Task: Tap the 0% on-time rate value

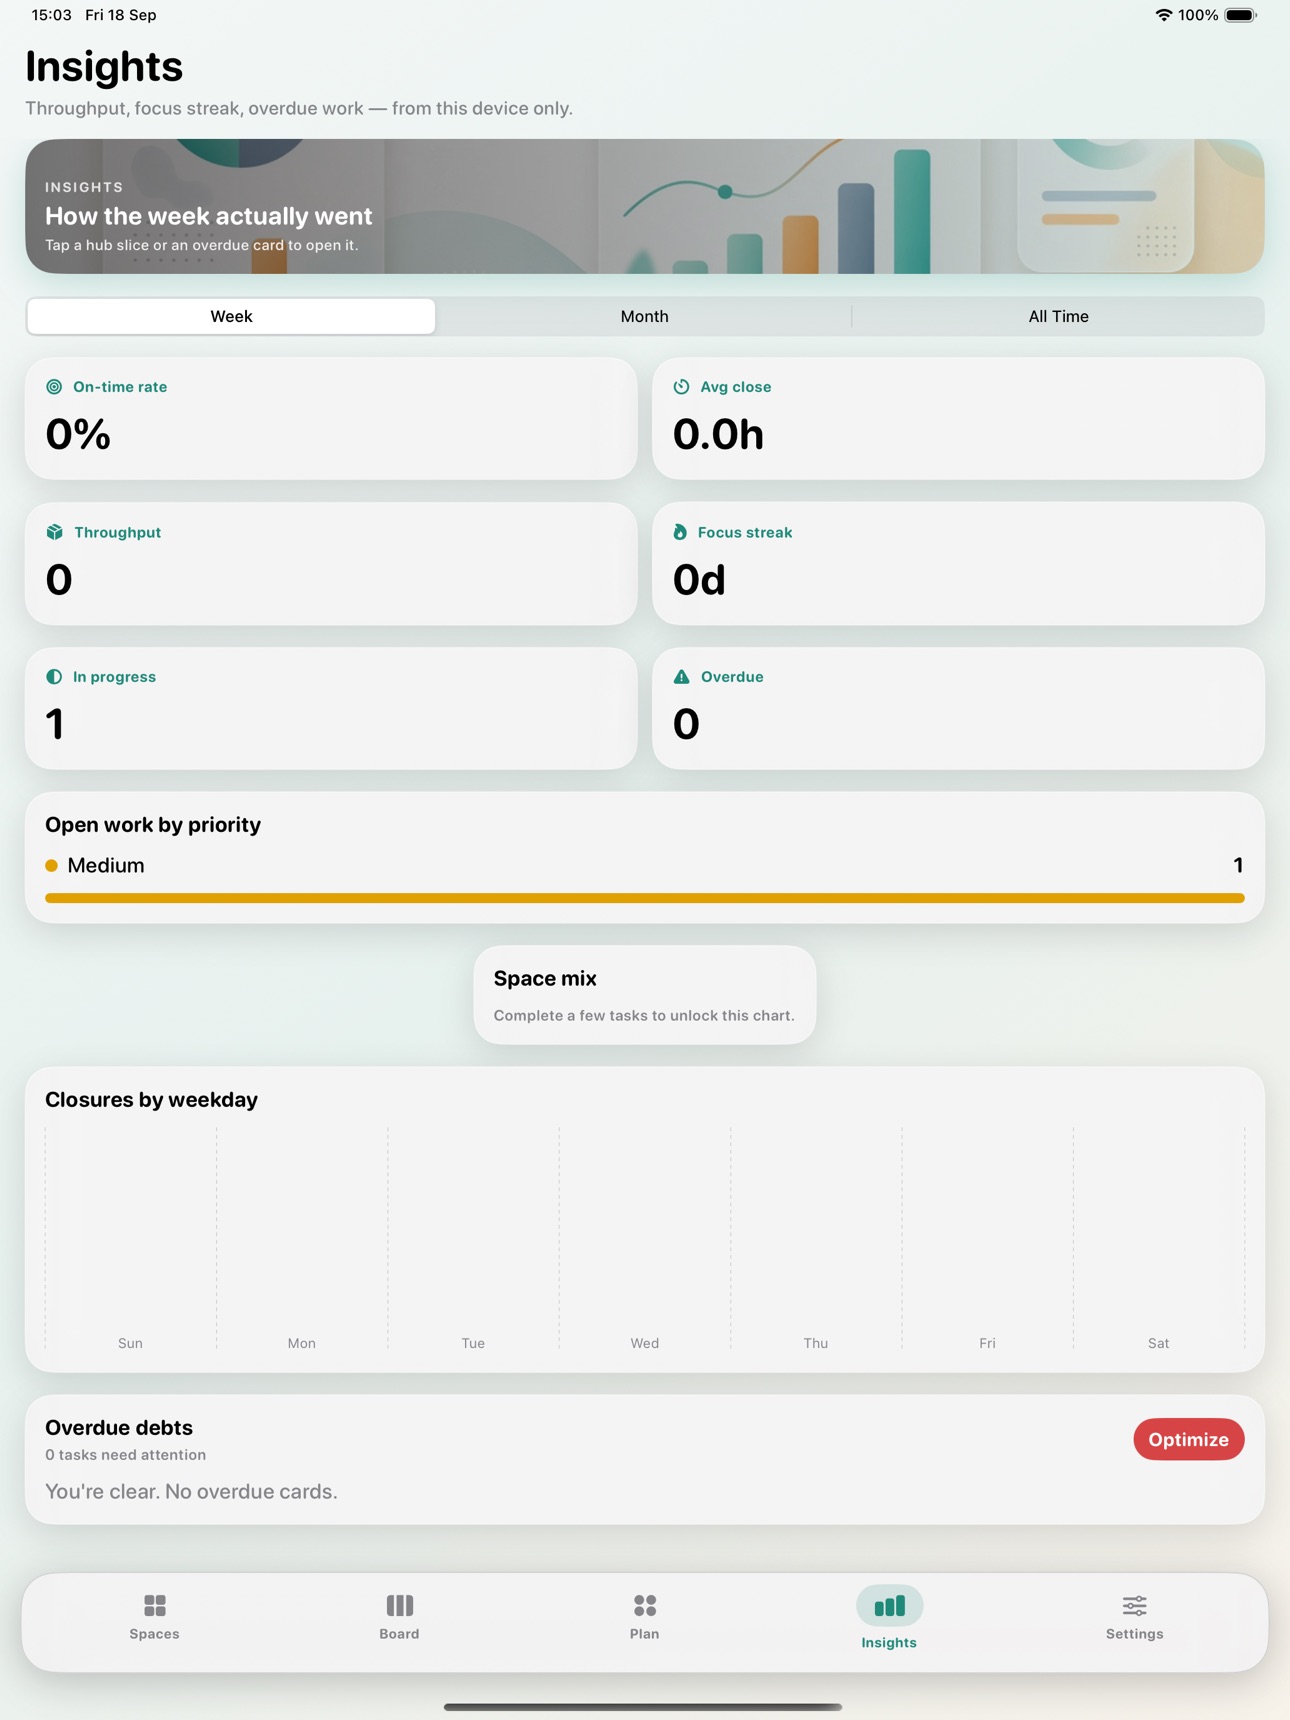Action: click(x=78, y=434)
